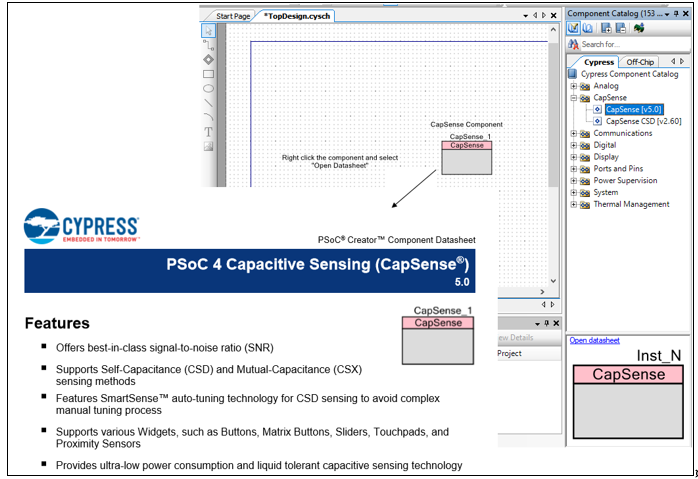
Task: Click the CapSense component preview image
Action: point(628,402)
